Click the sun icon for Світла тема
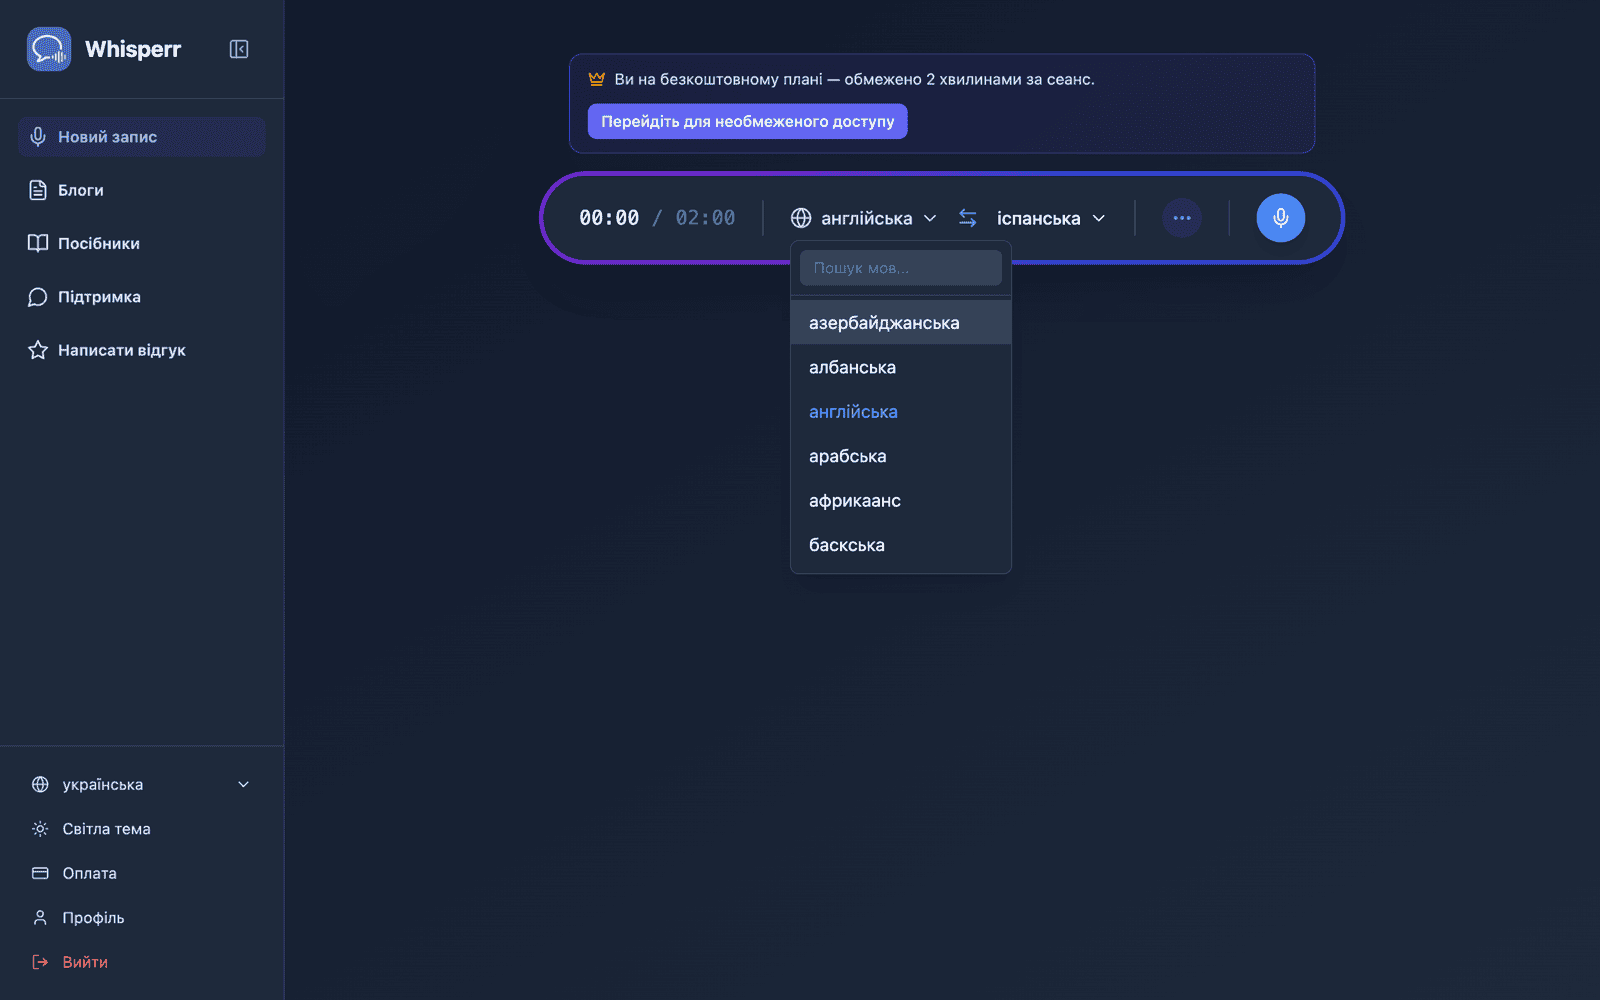The image size is (1600, 1000). click(x=40, y=829)
